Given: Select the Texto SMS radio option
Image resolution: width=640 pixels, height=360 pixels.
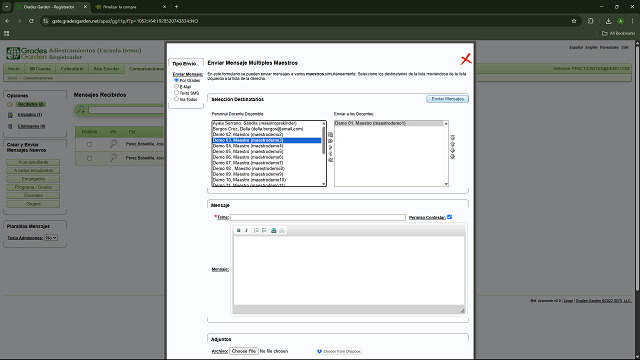Looking at the screenshot, I should point(176,93).
